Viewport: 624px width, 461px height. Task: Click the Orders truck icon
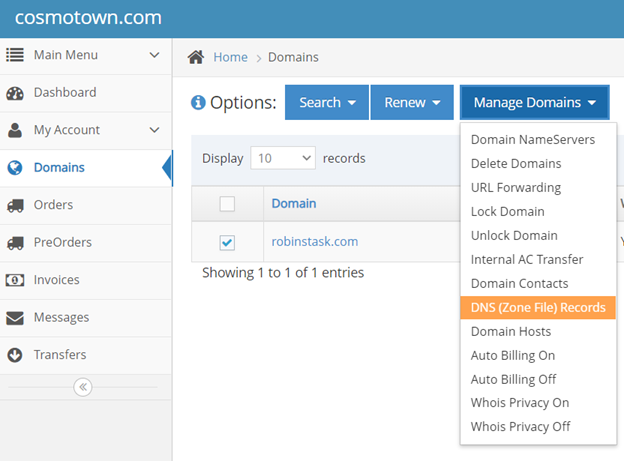[x=15, y=205]
